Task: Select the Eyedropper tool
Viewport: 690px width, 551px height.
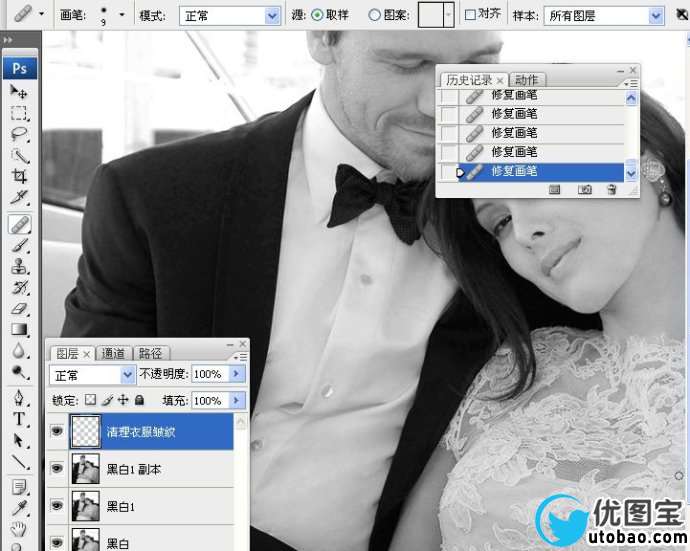Action: tap(18, 508)
